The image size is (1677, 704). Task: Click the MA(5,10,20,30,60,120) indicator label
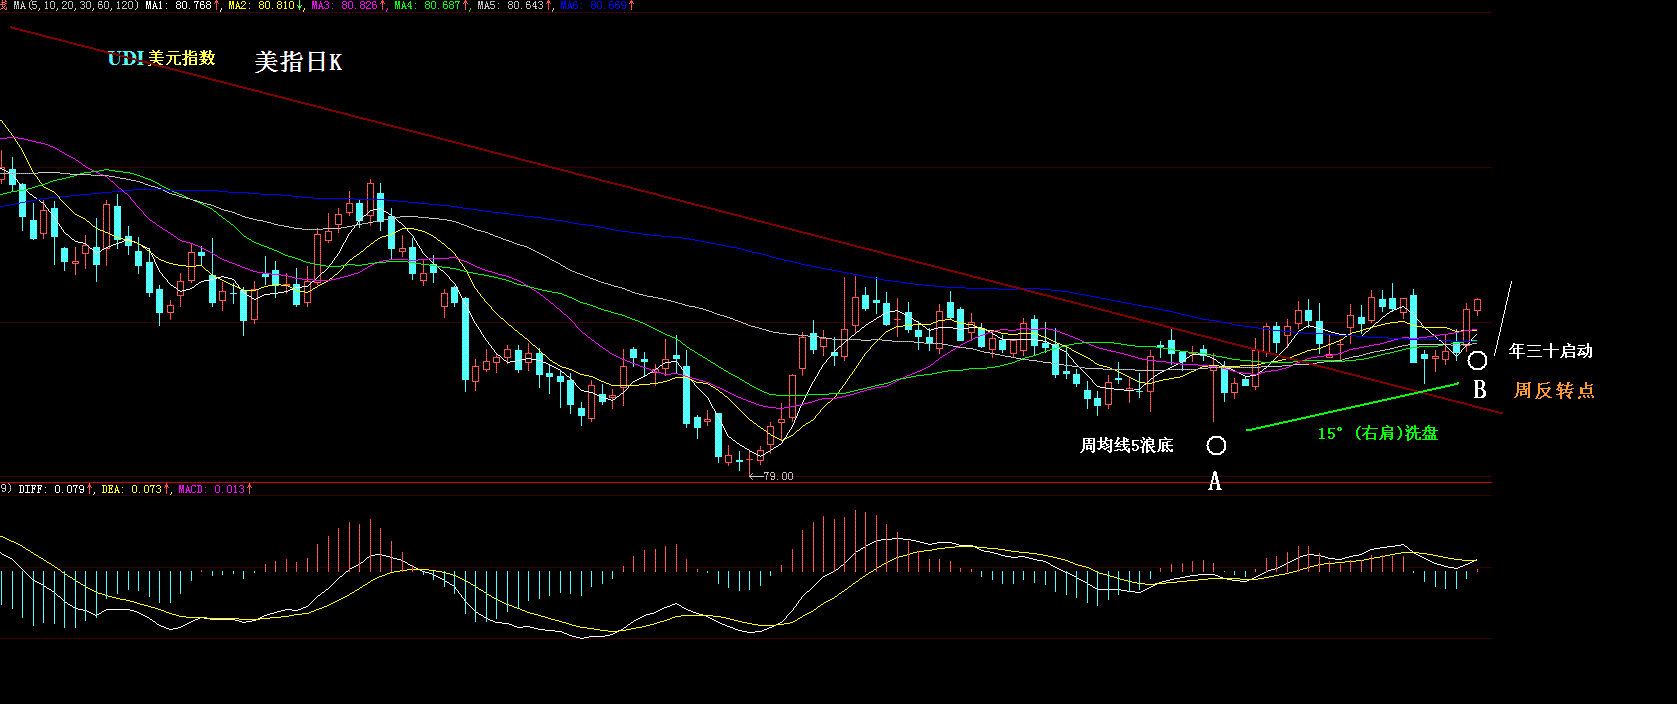click(76, 6)
